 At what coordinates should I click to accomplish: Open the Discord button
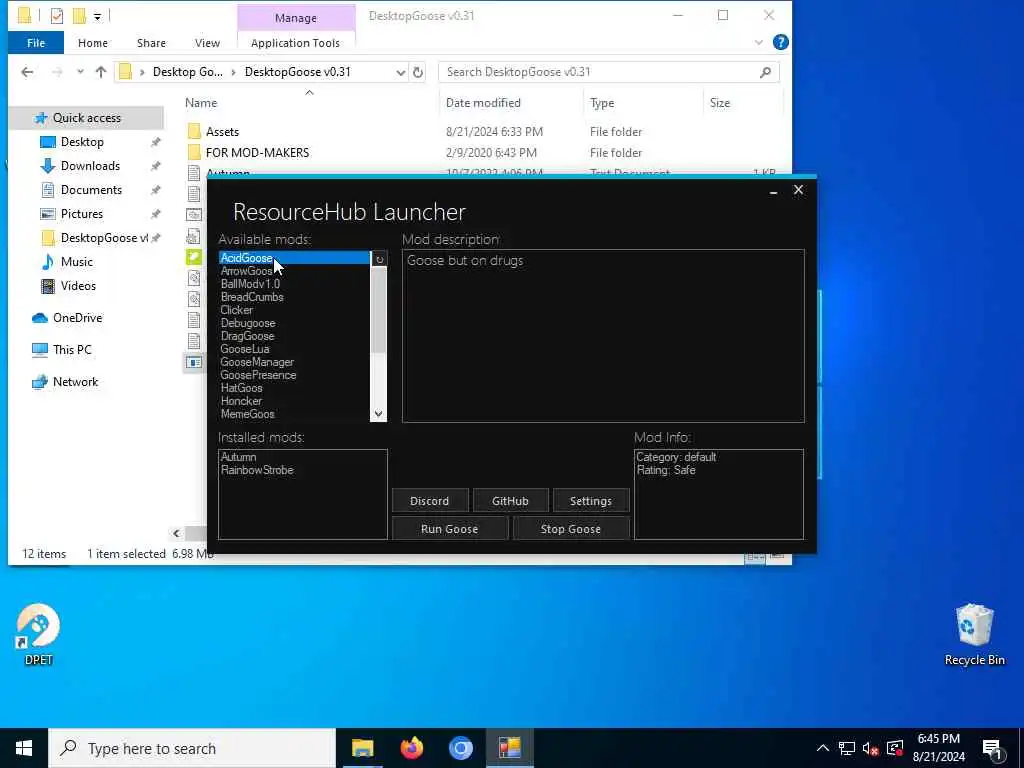[430, 501]
